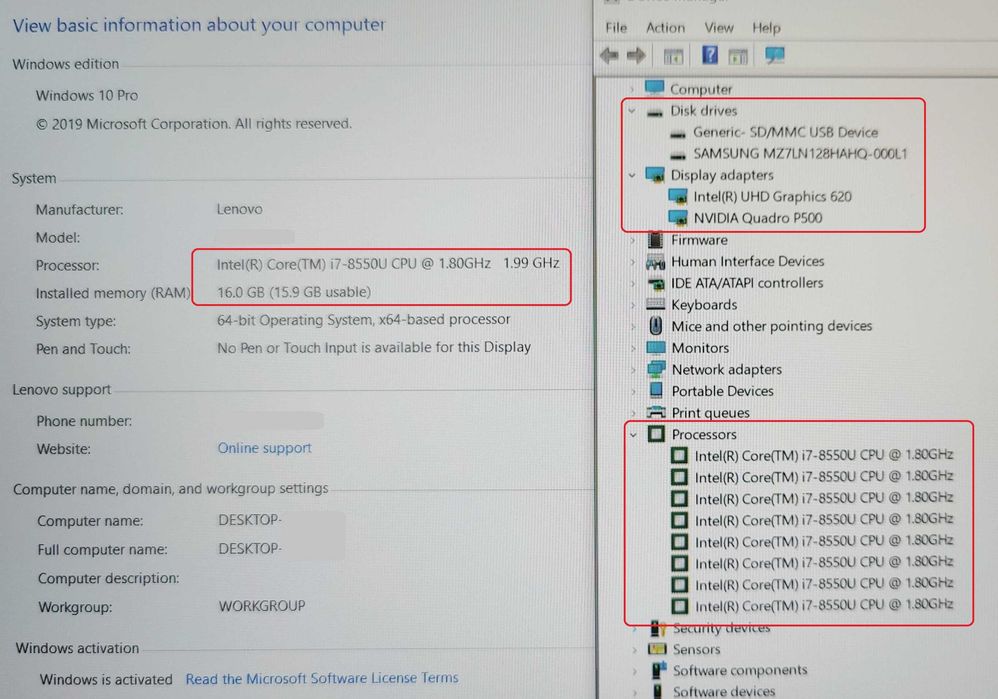Click the Lenovo manufacturer value
998x699 pixels.
239,209
